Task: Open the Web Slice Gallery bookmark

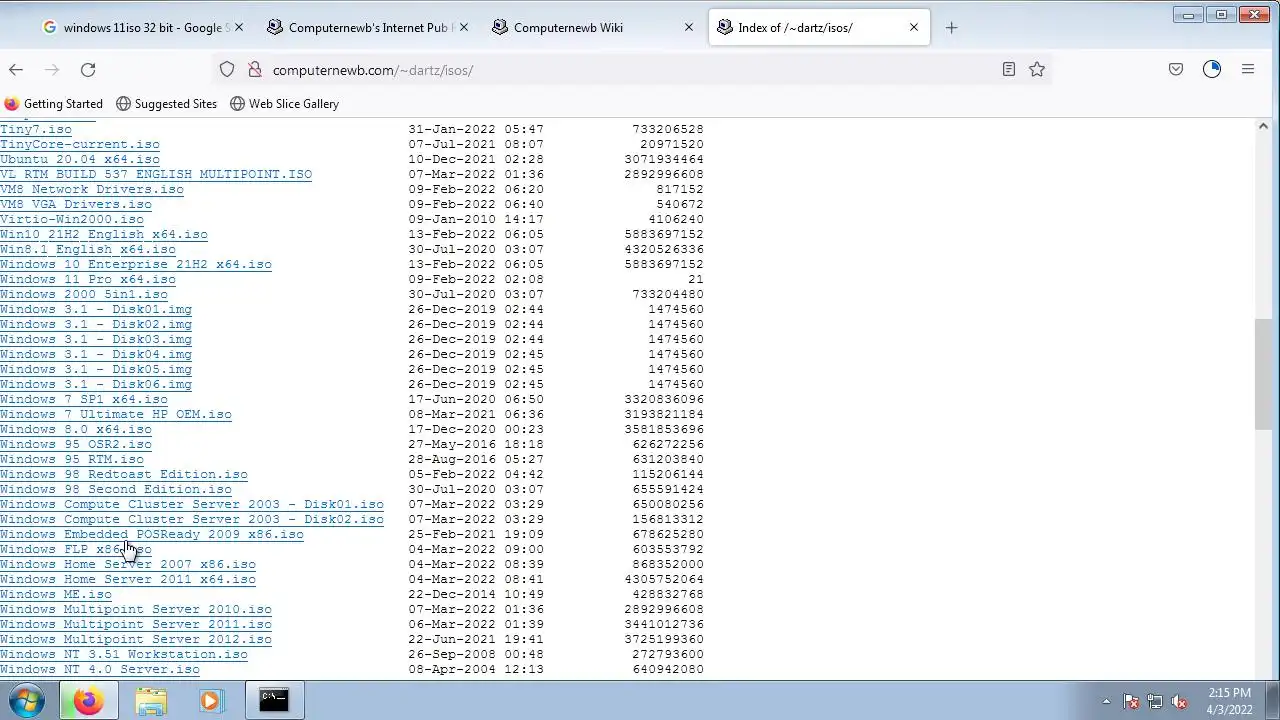Action: (x=284, y=104)
